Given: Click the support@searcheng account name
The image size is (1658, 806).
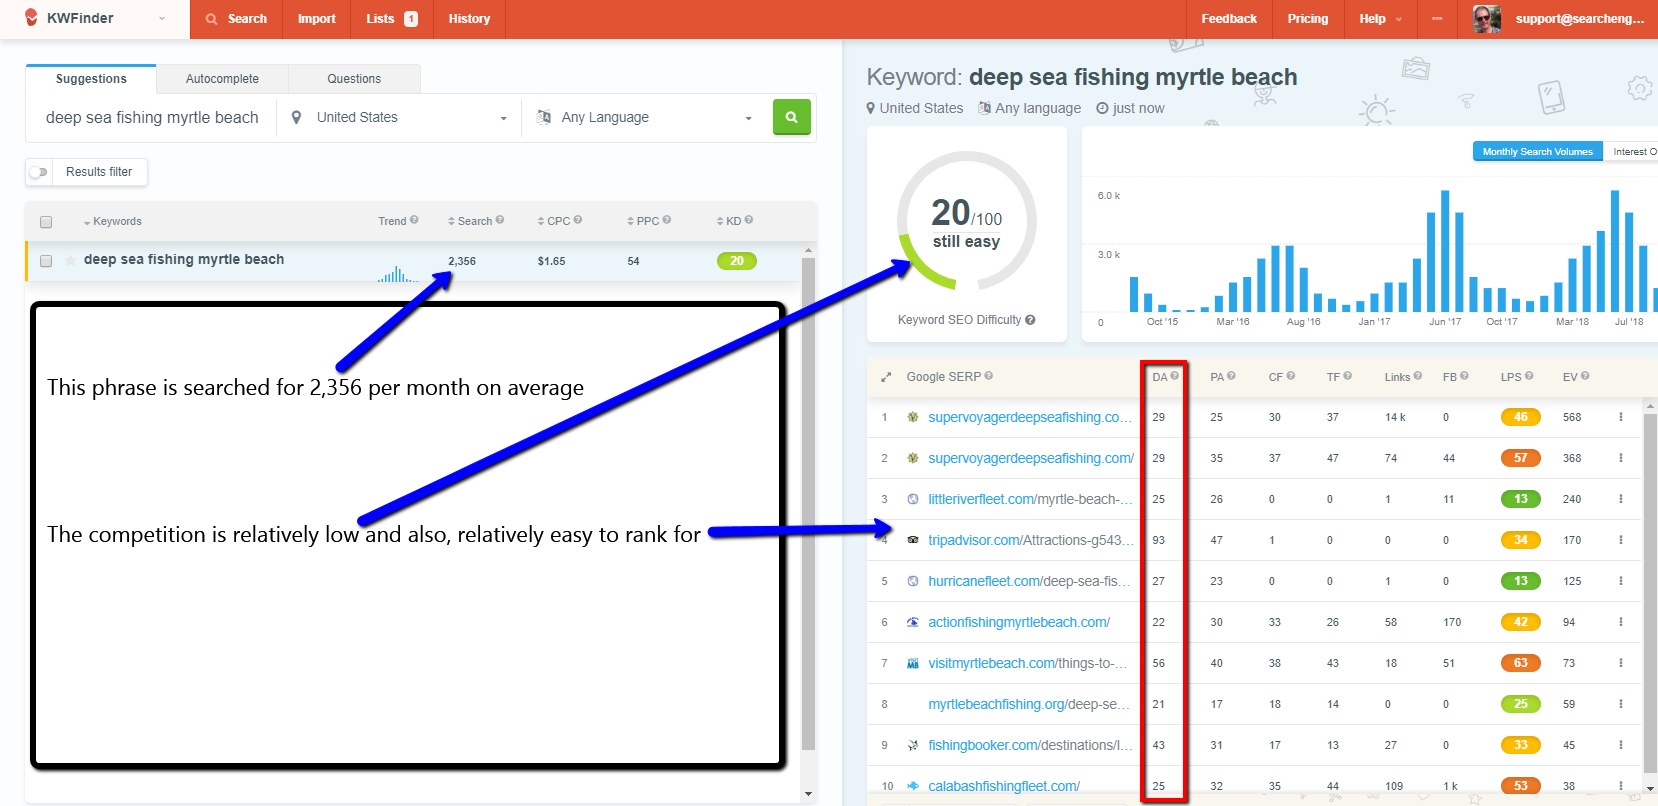Looking at the screenshot, I should pyautogui.click(x=1580, y=19).
